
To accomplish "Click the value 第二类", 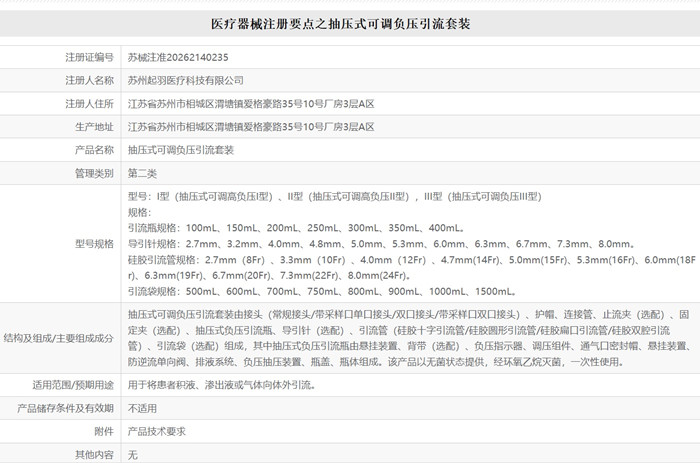I will (142, 173).
